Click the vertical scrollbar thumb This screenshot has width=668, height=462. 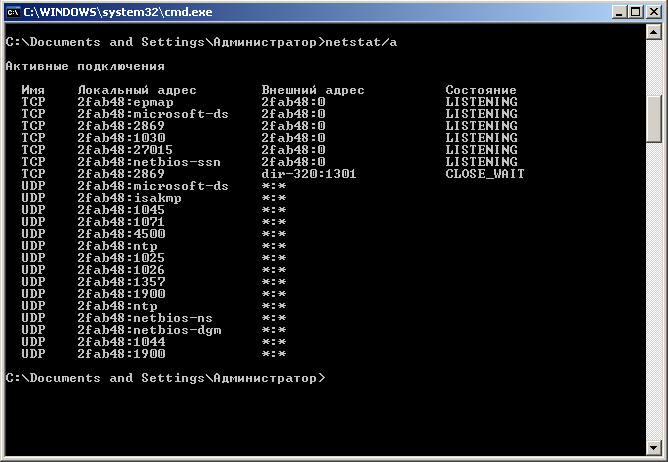655,120
